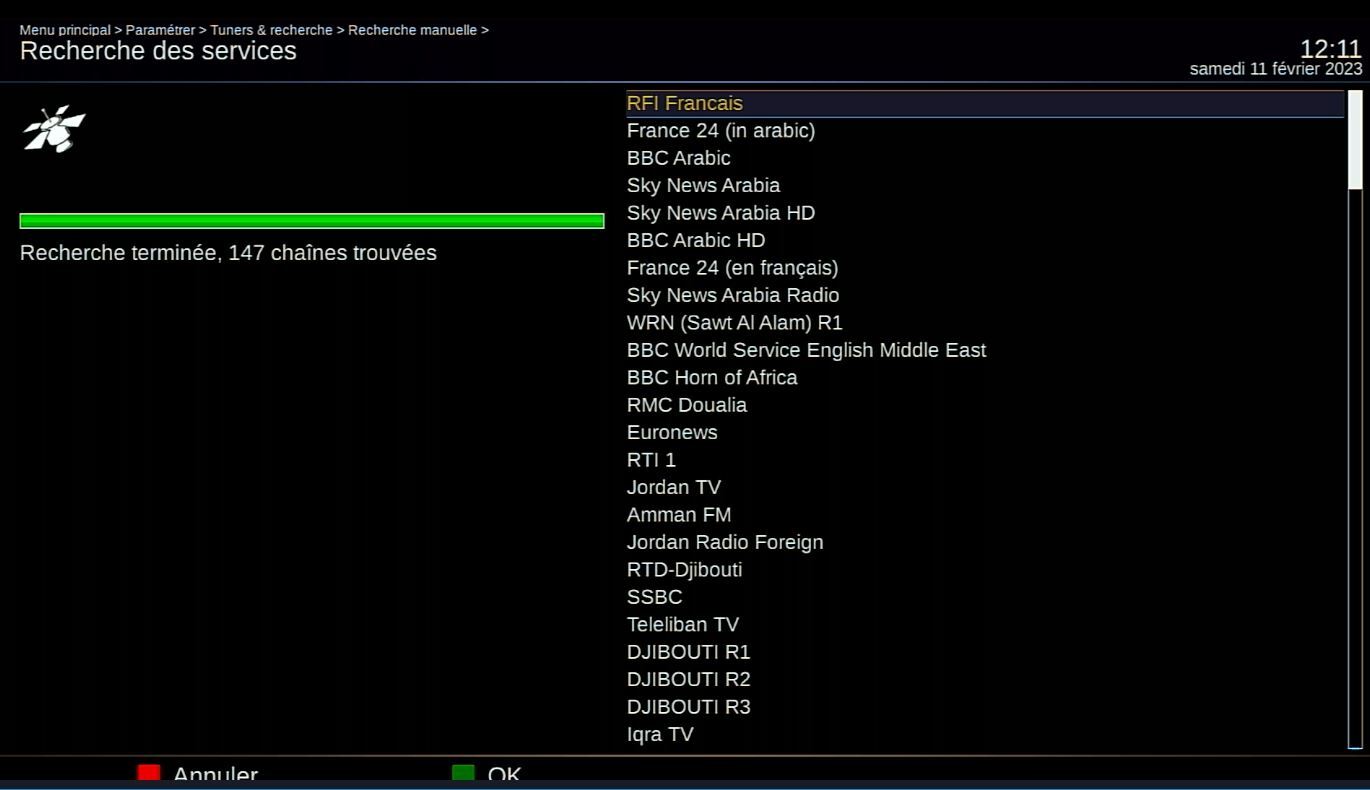This screenshot has height=790, width=1370.
Task: Select BBC Arabic HD channel
Action: point(985,241)
